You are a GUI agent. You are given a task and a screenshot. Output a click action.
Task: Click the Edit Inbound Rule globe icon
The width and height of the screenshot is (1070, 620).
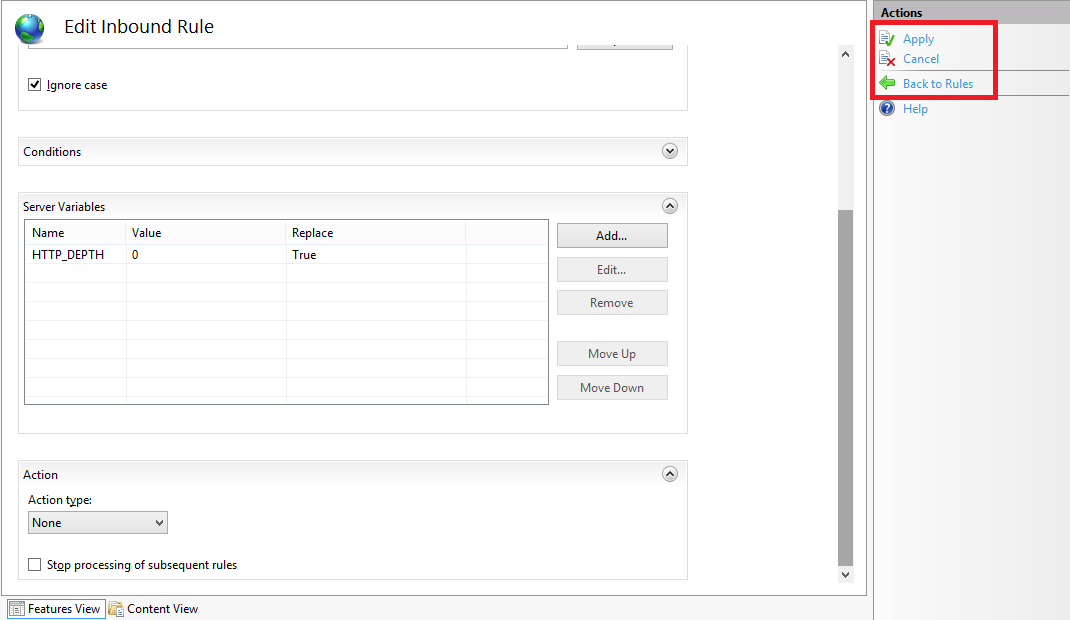pyautogui.click(x=30, y=28)
